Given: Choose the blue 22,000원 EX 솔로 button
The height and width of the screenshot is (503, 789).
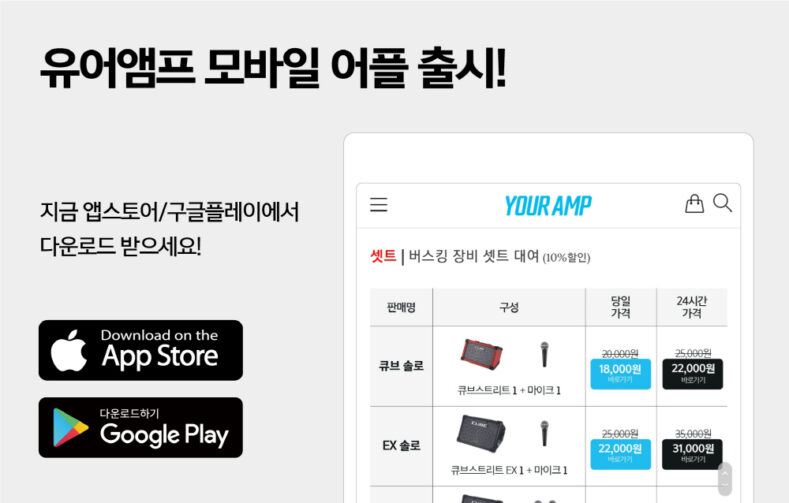Looking at the screenshot, I should [620, 454].
